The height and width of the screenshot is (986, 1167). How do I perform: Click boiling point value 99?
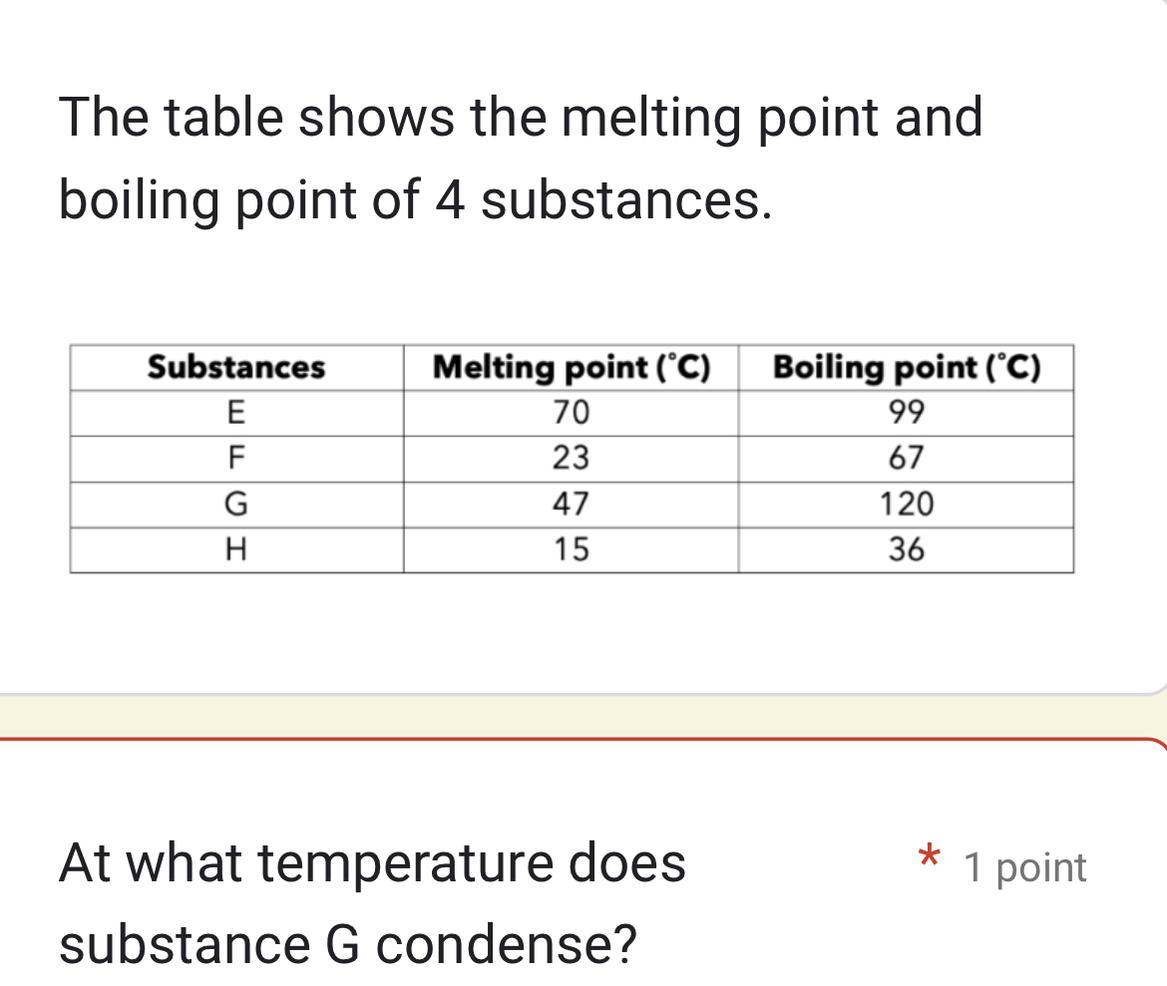[907, 413]
